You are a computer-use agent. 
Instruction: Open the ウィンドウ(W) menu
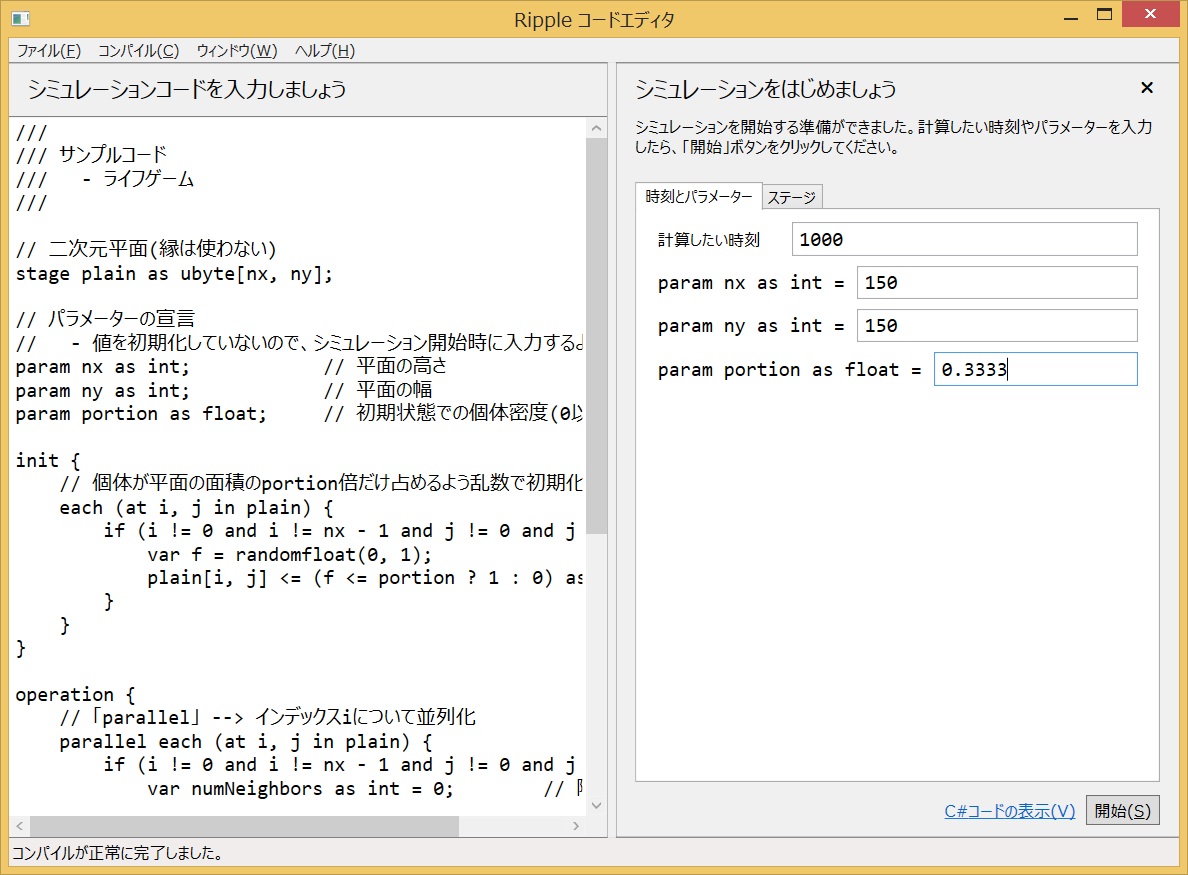click(236, 51)
